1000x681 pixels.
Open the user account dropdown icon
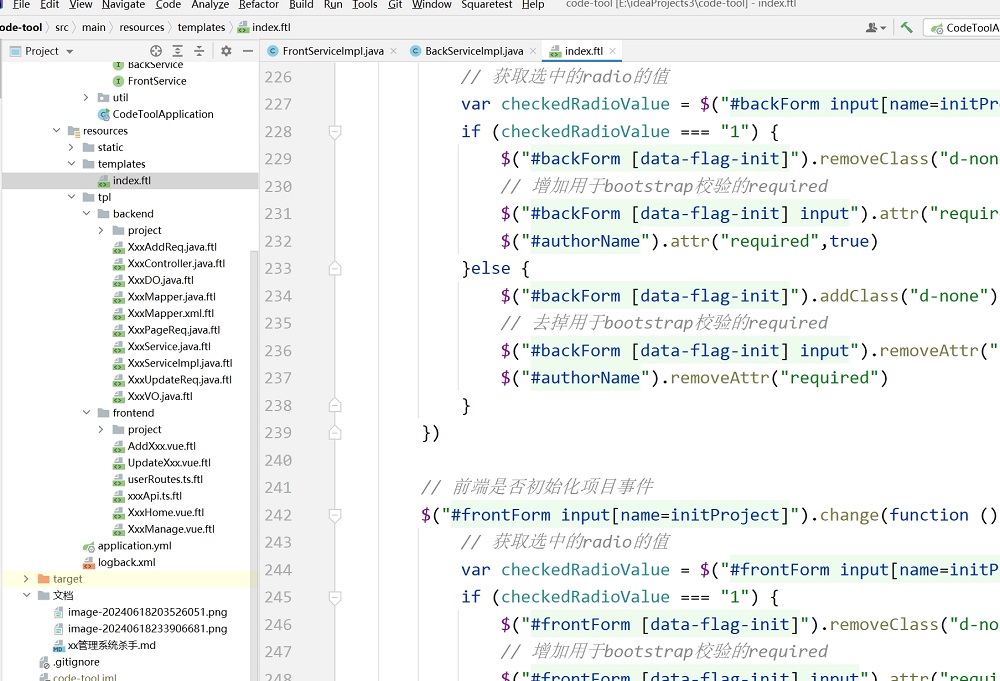(x=876, y=27)
